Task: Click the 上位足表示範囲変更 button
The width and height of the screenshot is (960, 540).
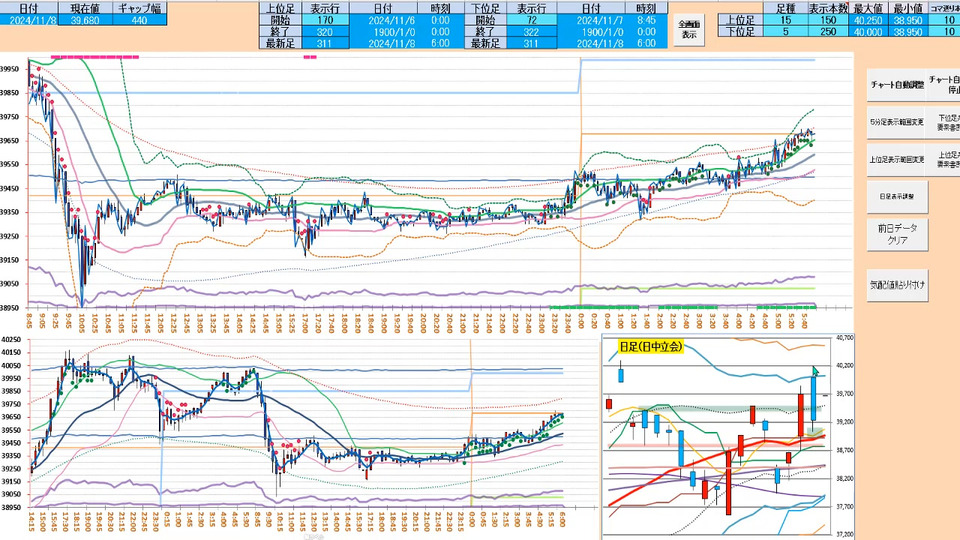Action: click(897, 159)
